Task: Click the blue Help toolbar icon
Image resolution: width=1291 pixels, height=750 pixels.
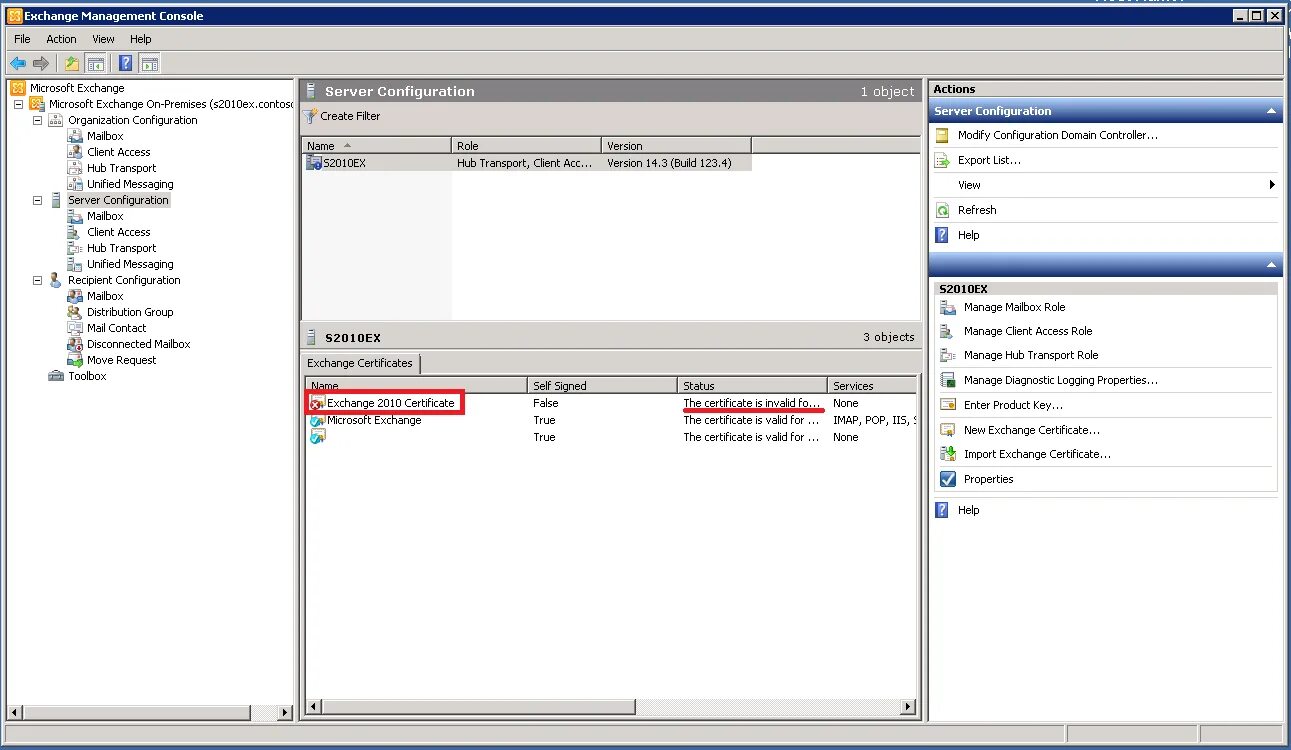Action: [125, 64]
